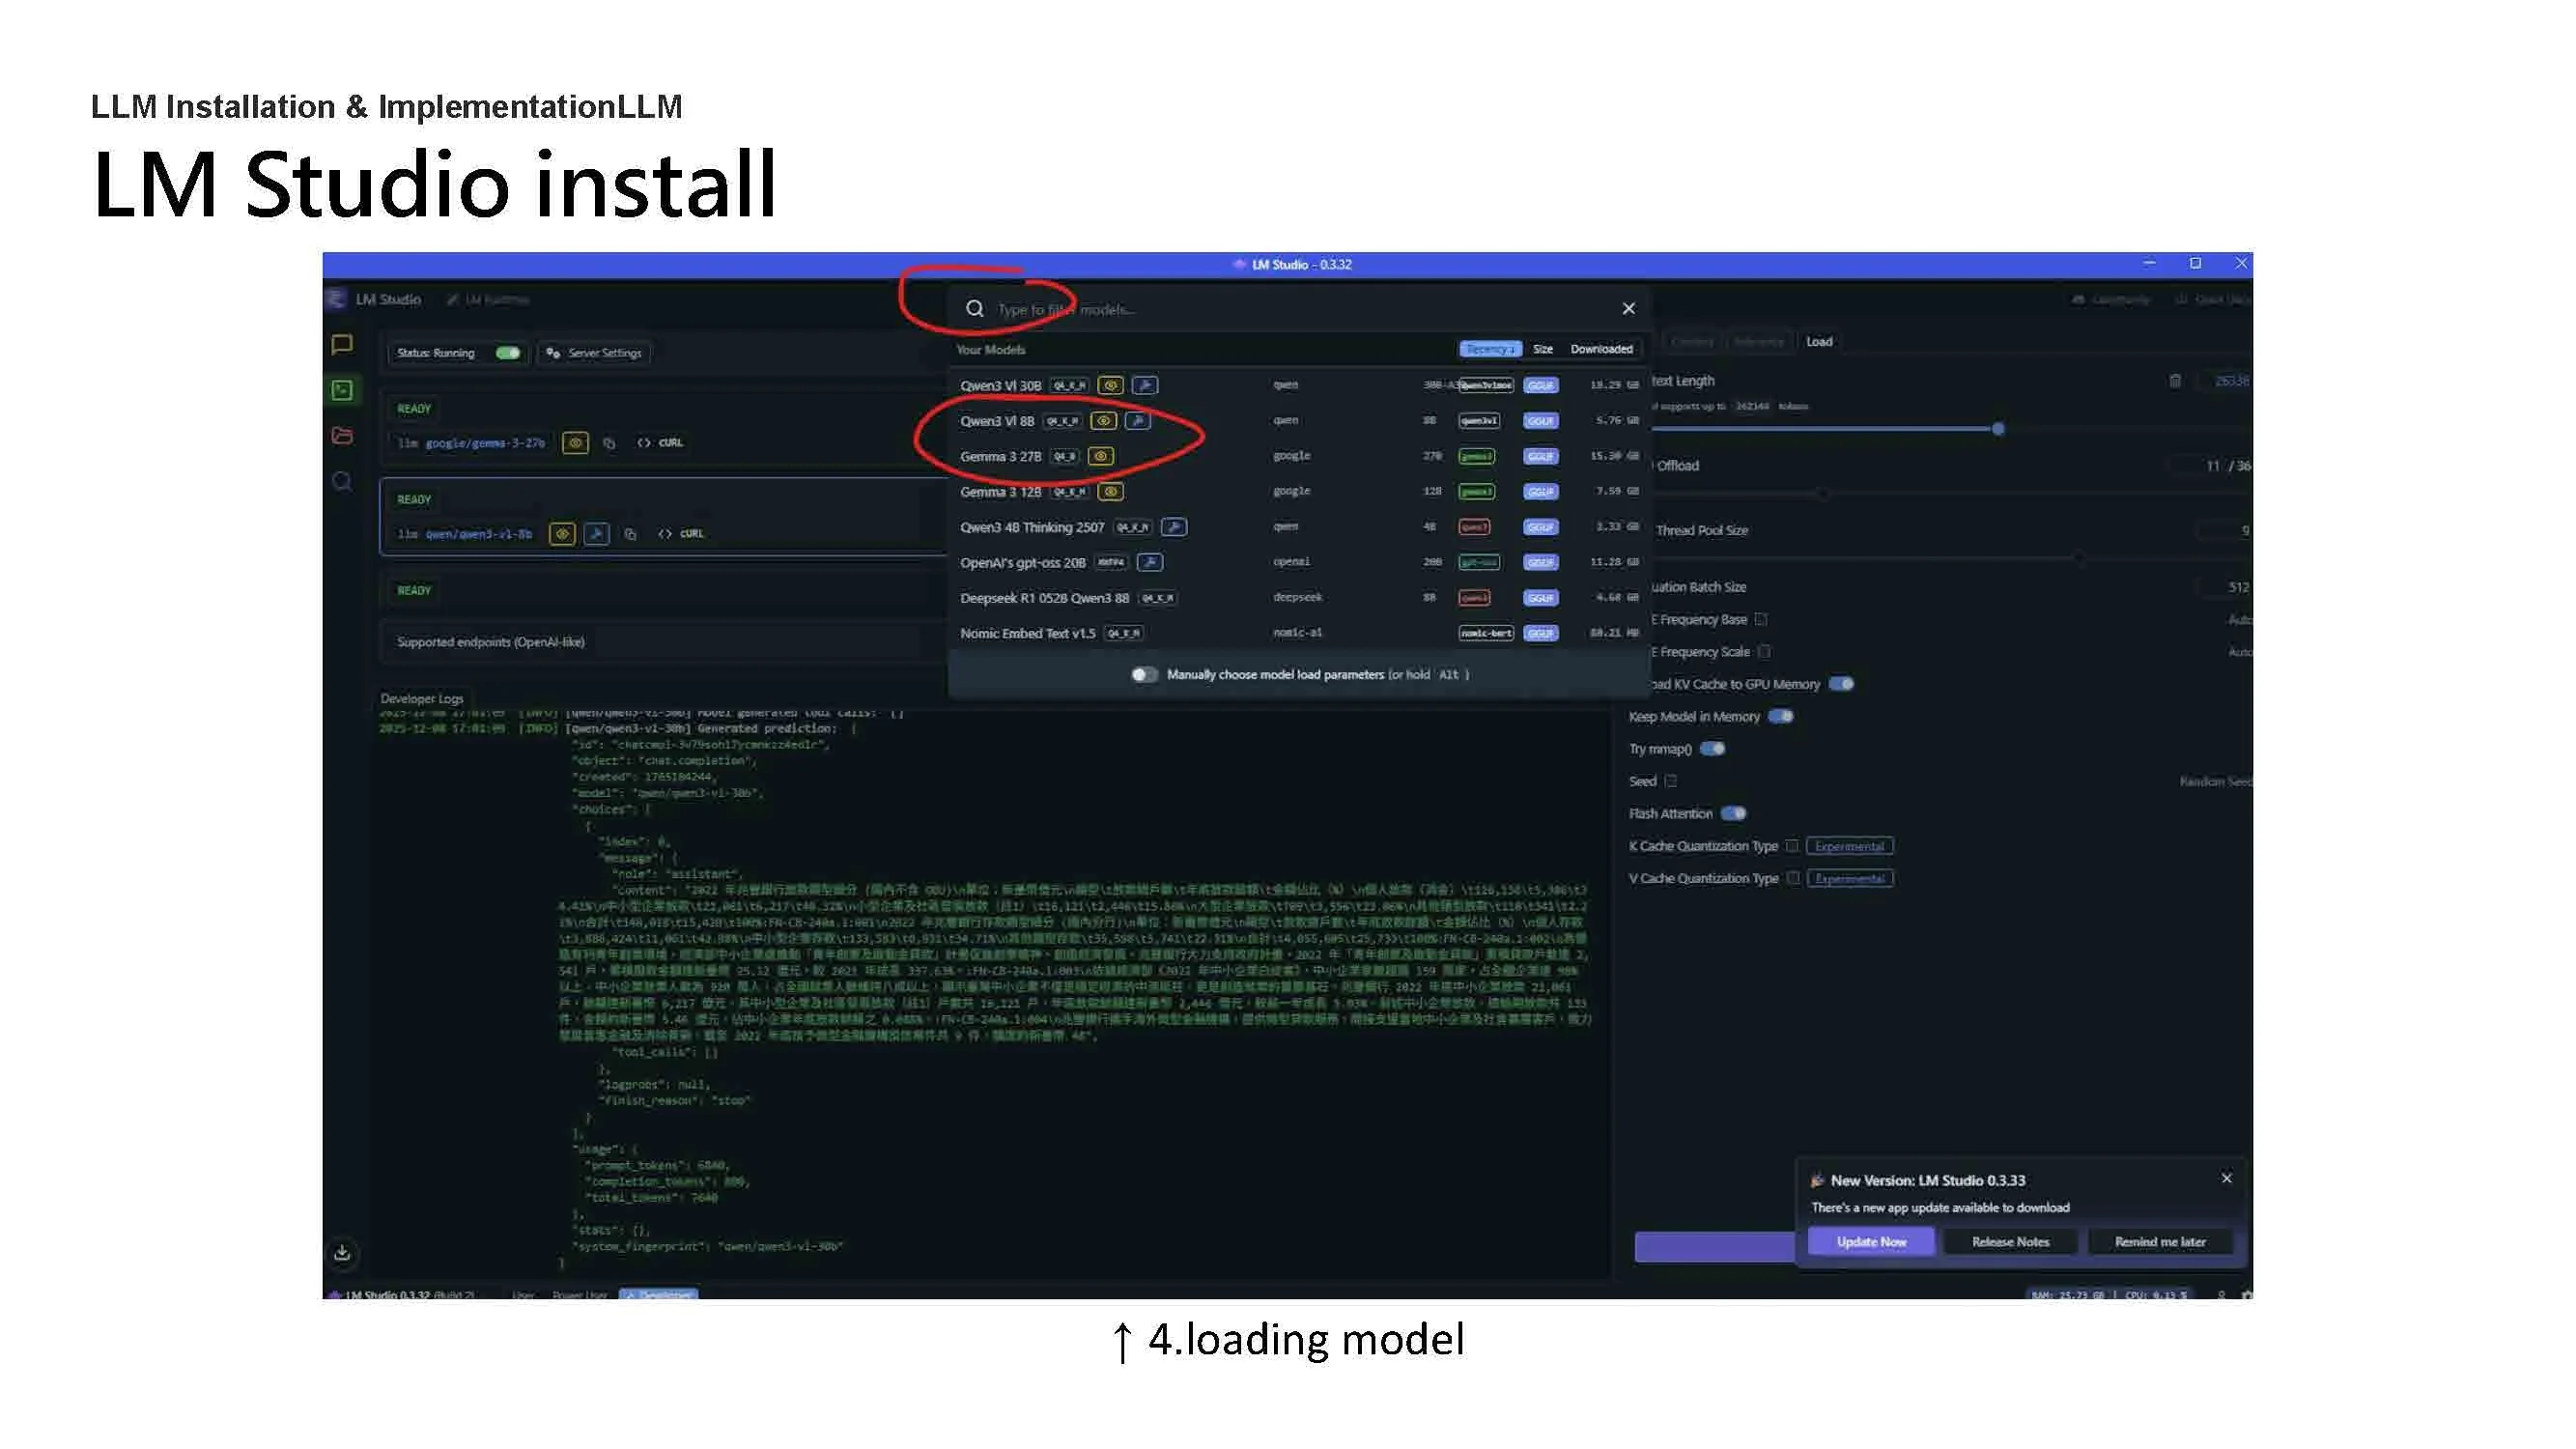Tick the K Cache Quantization Type checkbox
Image resolution: width=2576 pixels, height=1449 pixels.
[1792, 846]
